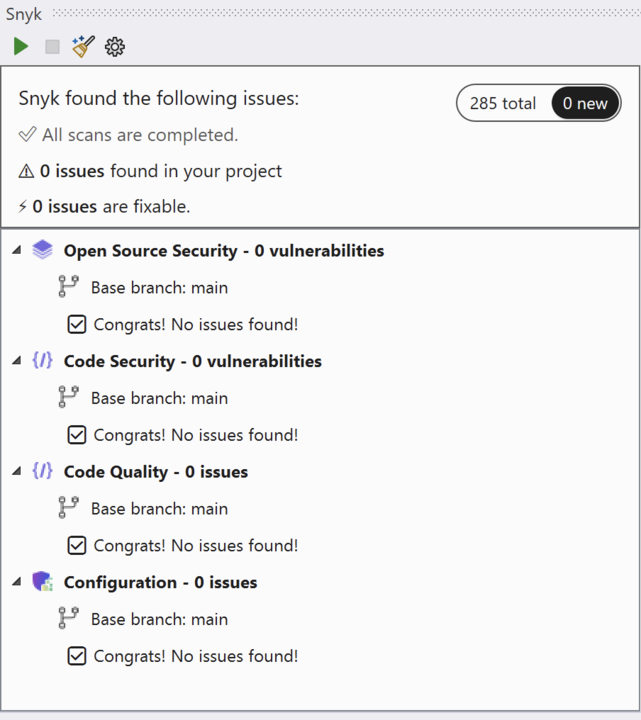Screen dimensions: 641x720
Task: Collapse the Configuration tree node
Action: click(16, 582)
